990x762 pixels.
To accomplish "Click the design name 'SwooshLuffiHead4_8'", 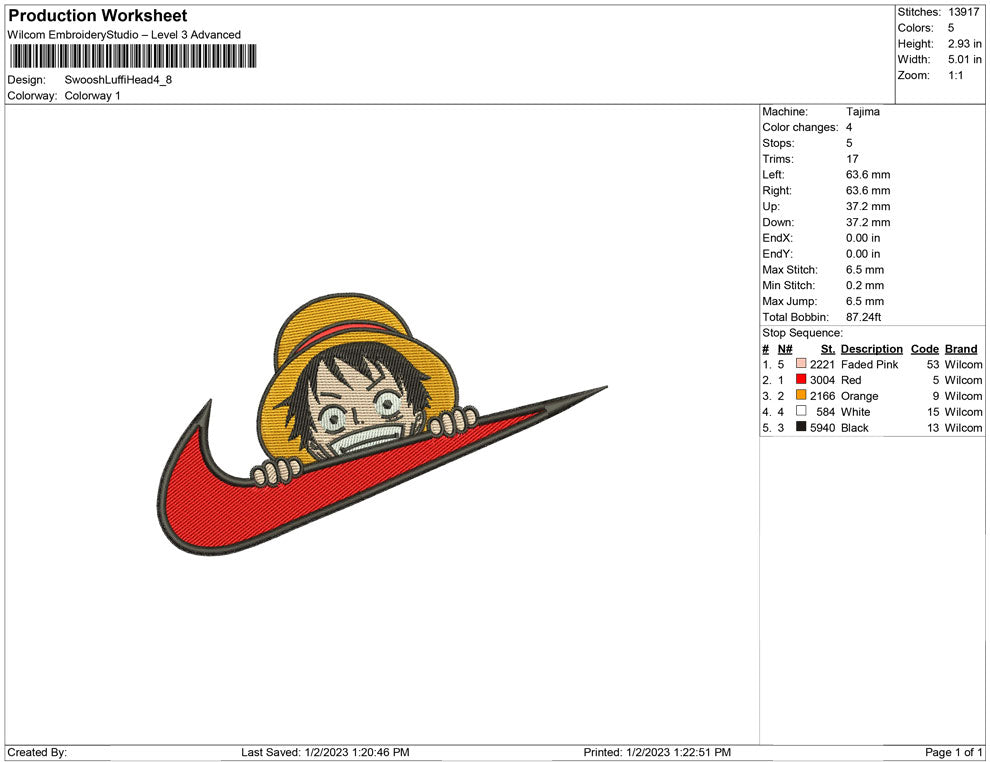I will (x=118, y=80).
